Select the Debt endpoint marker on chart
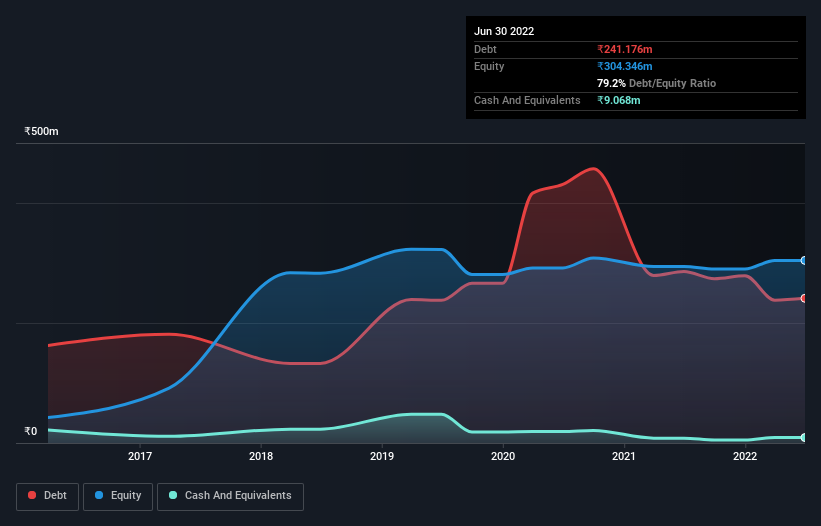This screenshot has height=526, width=821. [804, 298]
